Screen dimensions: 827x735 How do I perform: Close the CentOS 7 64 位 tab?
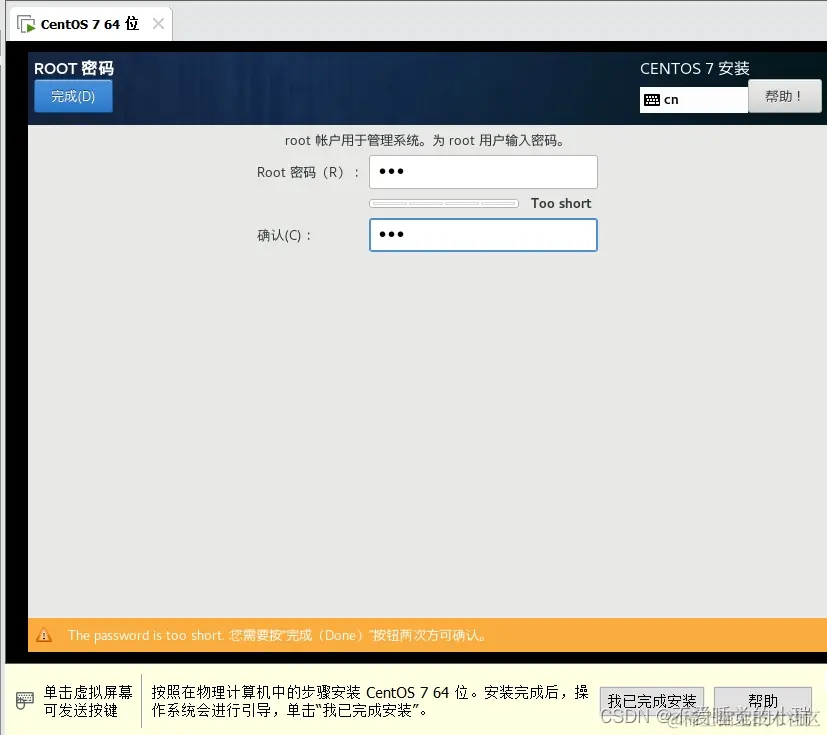pyautogui.click(x=158, y=24)
